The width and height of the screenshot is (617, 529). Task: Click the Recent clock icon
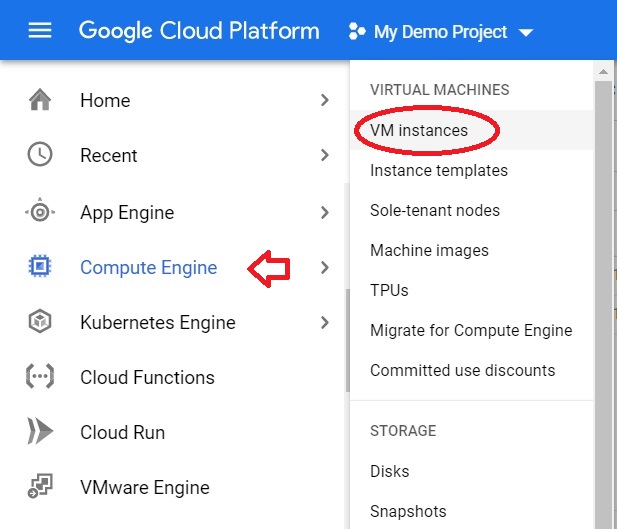40,154
